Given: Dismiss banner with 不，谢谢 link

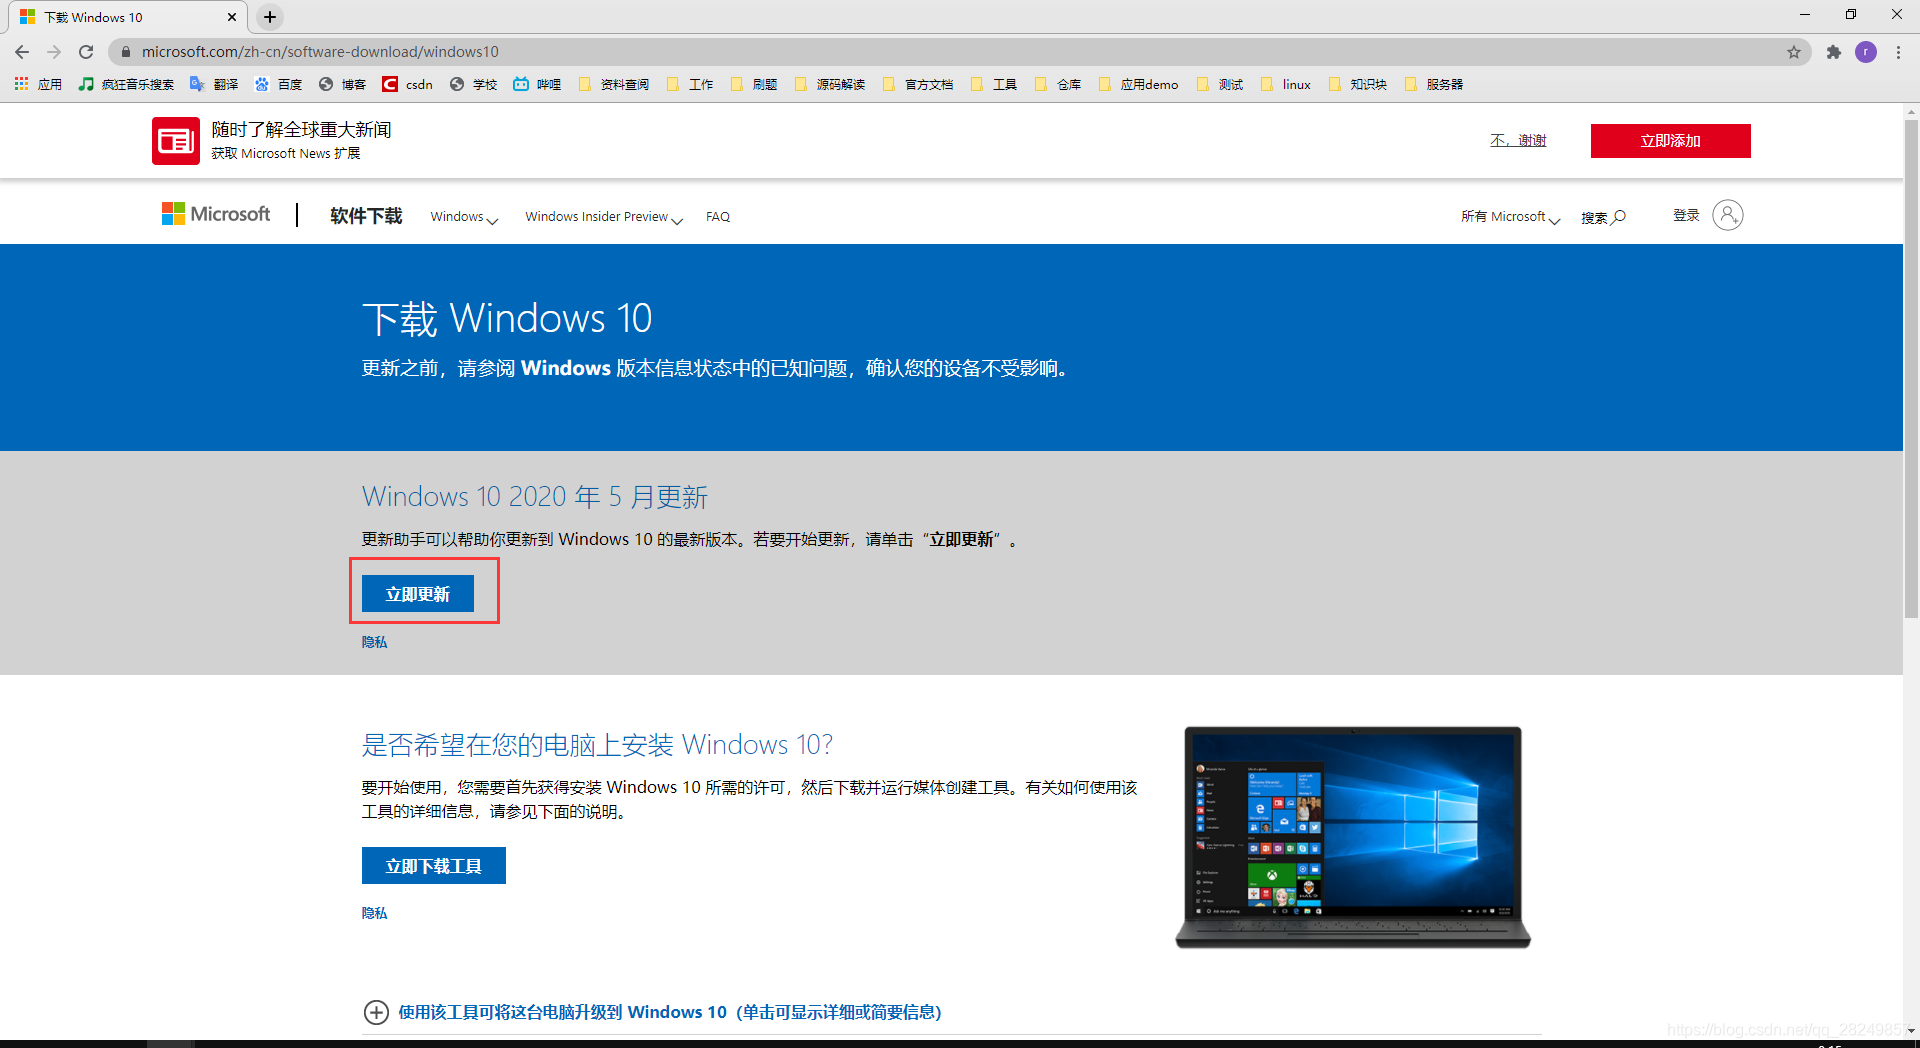Looking at the screenshot, I should click(x=1518, y=141).
